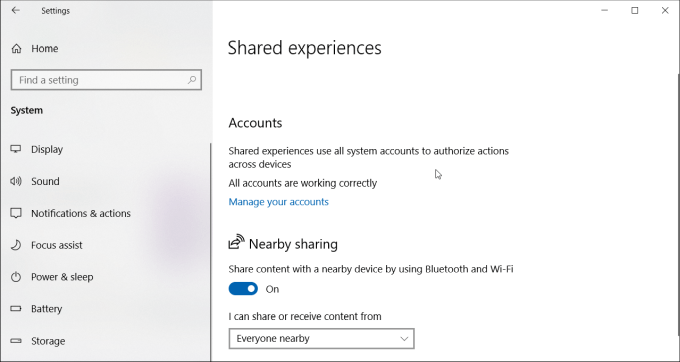Click the Nearby sharing share icon

coord(236,242)
